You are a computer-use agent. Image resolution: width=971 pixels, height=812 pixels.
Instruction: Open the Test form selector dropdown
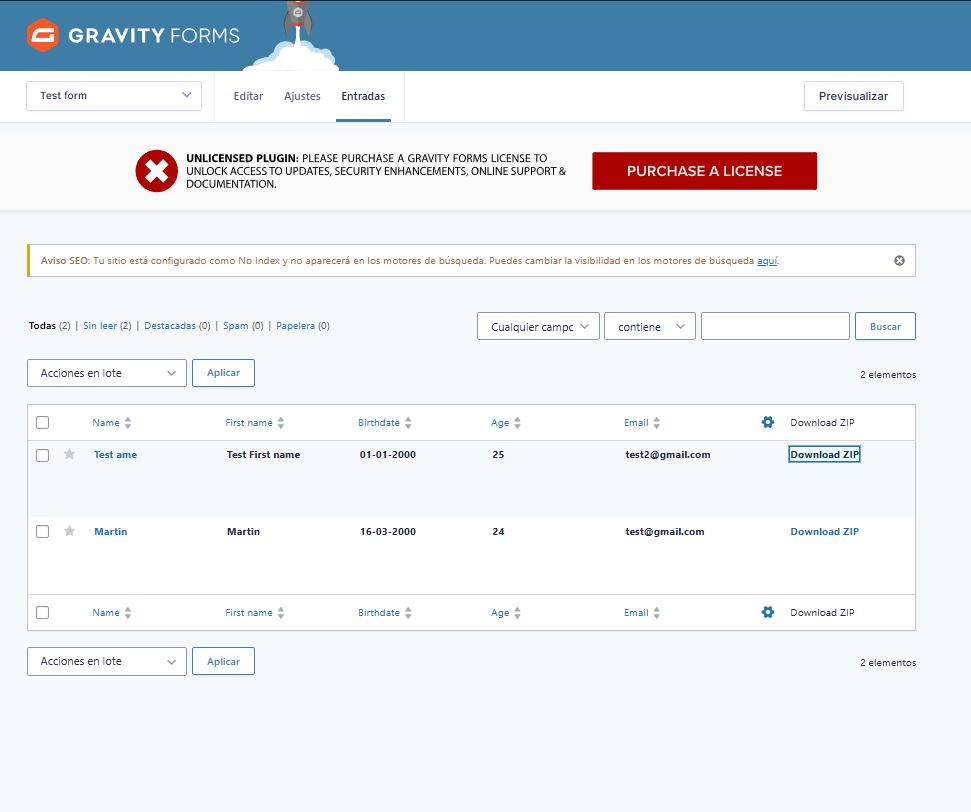(114, 96)
